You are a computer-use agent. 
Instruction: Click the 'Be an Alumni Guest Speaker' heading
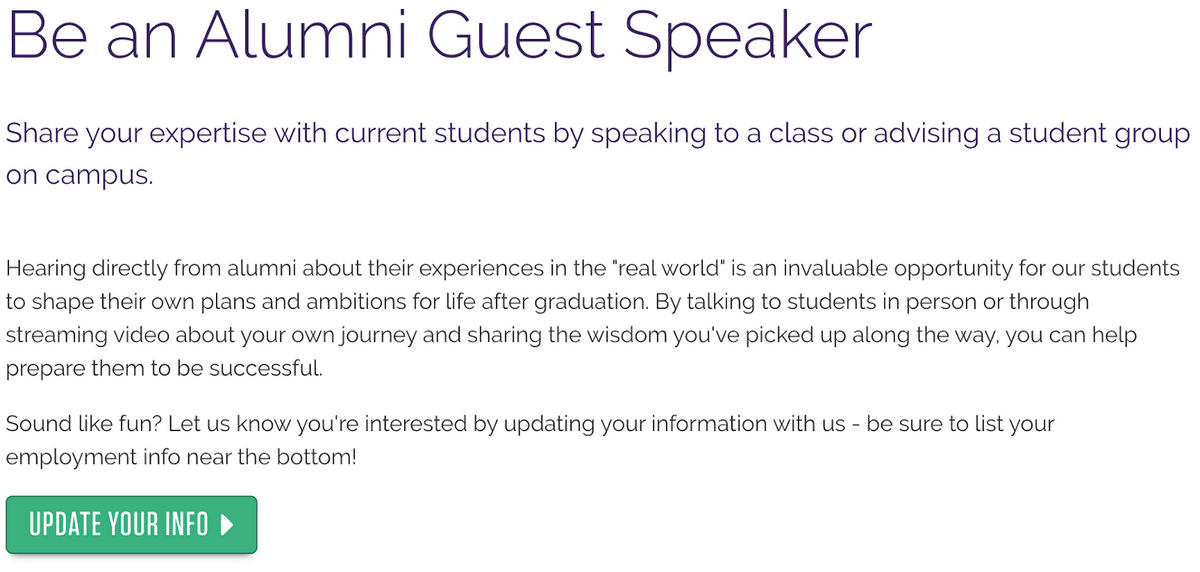440,35
